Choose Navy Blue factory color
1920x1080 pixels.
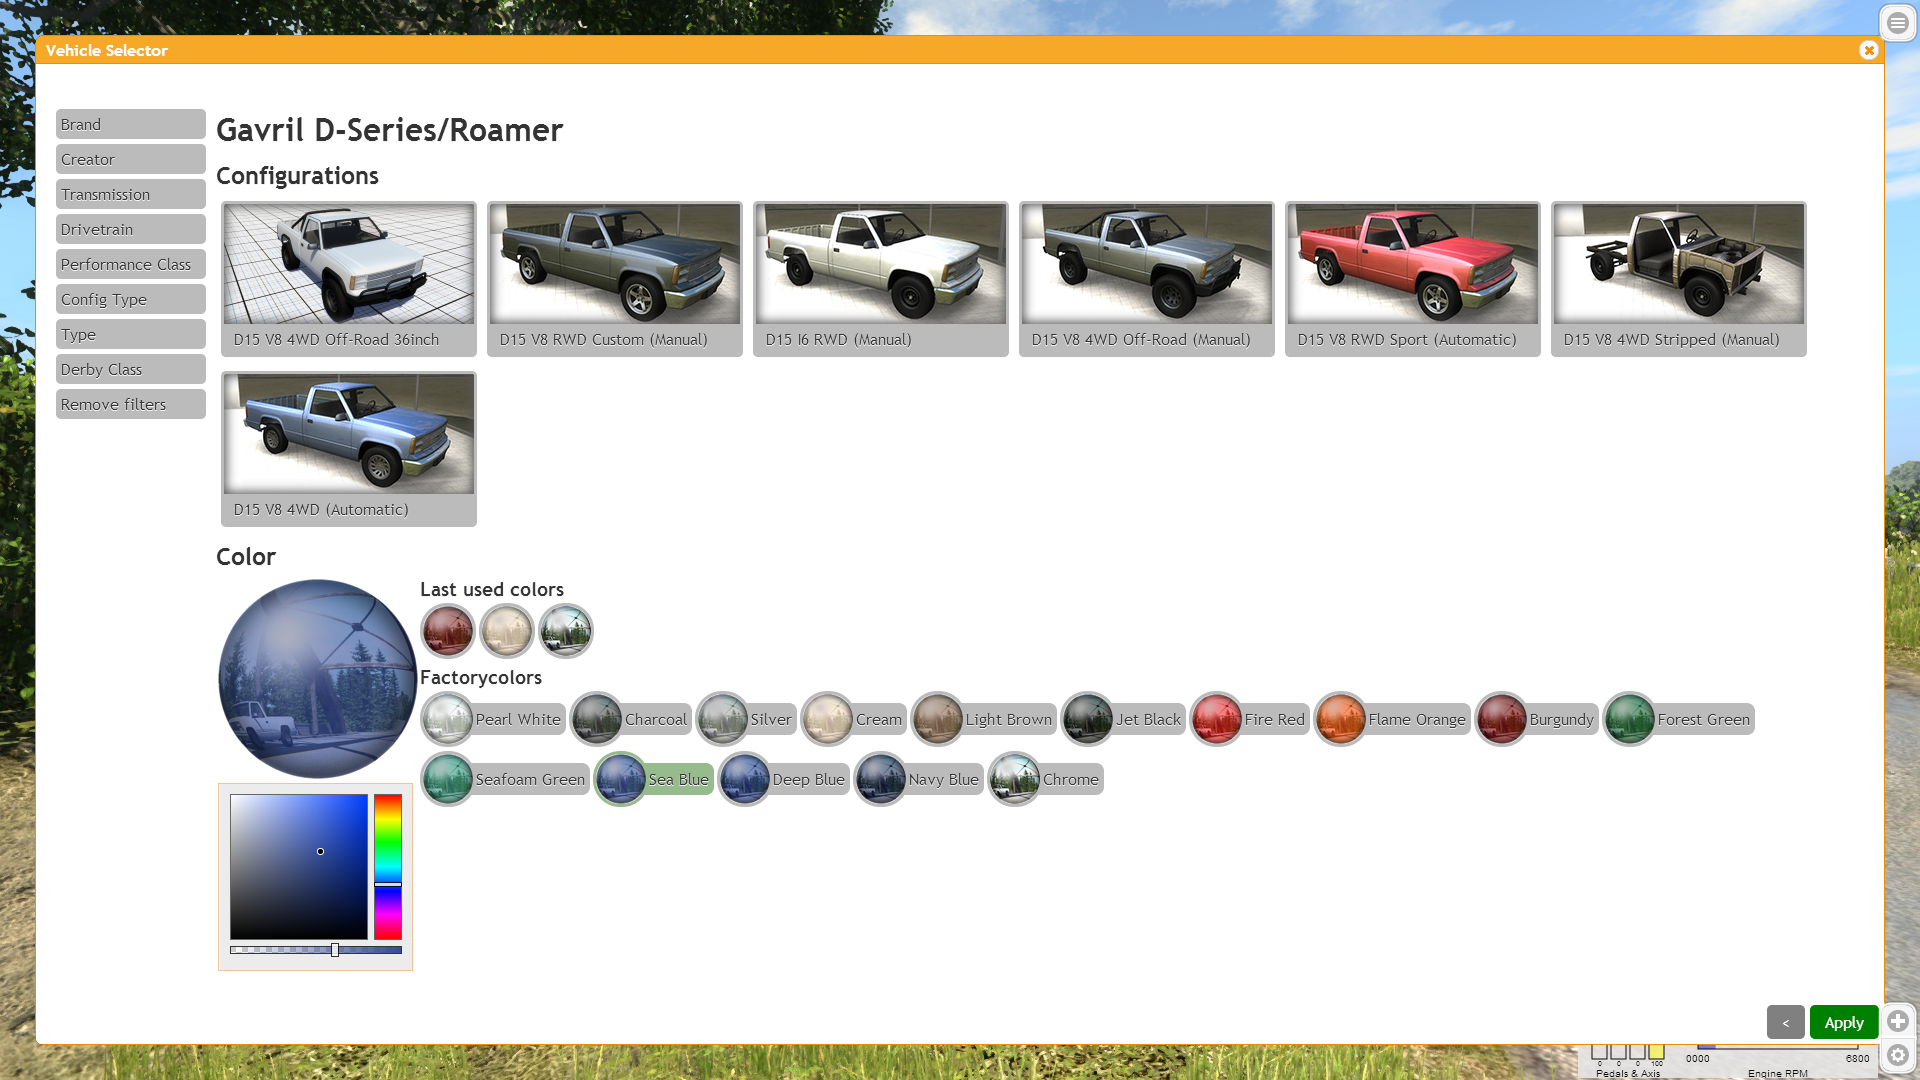coord(919,779)
